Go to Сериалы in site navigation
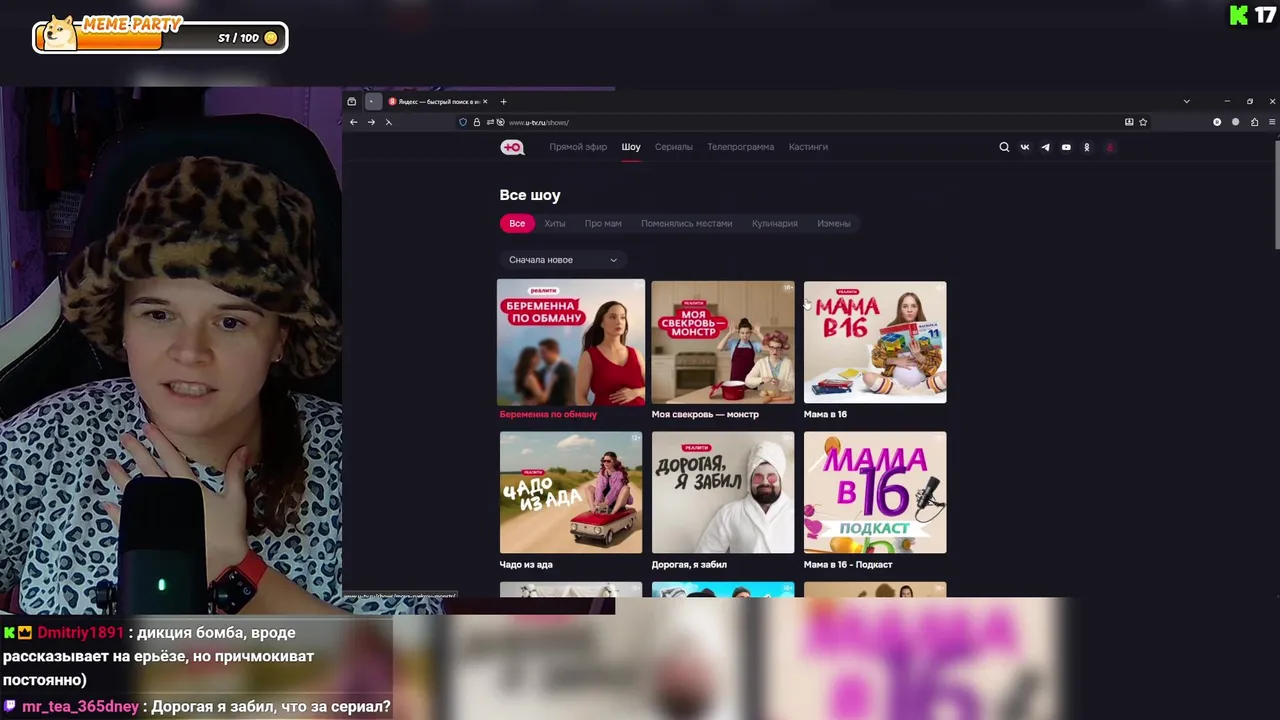1280x720 pixels. [x=674, y=147]
